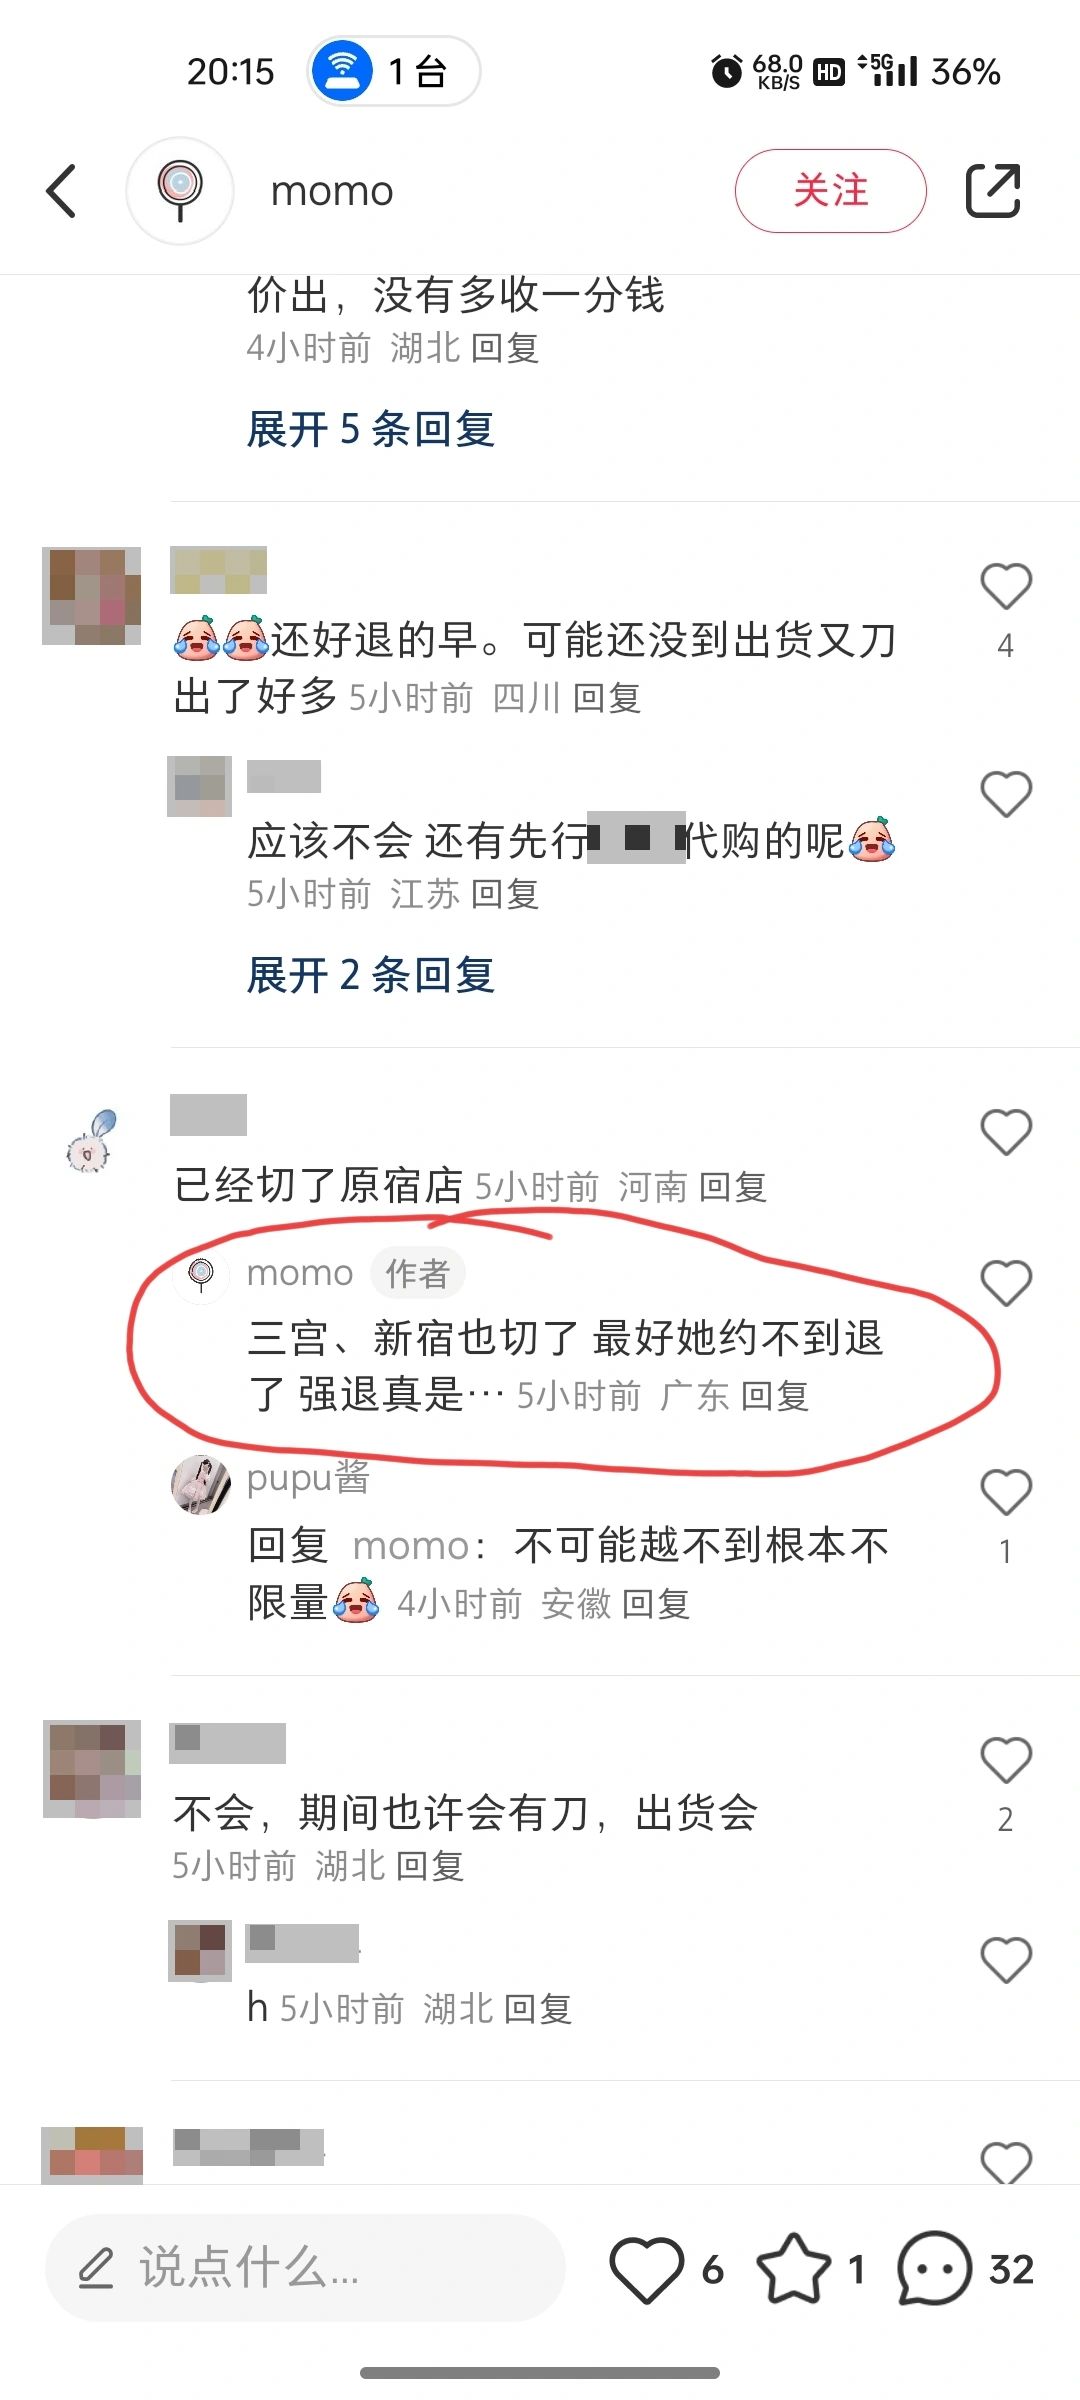Tap the 说点什么 comment input field
This screenshot has height=2400, width=1080.
[305, 2268]
